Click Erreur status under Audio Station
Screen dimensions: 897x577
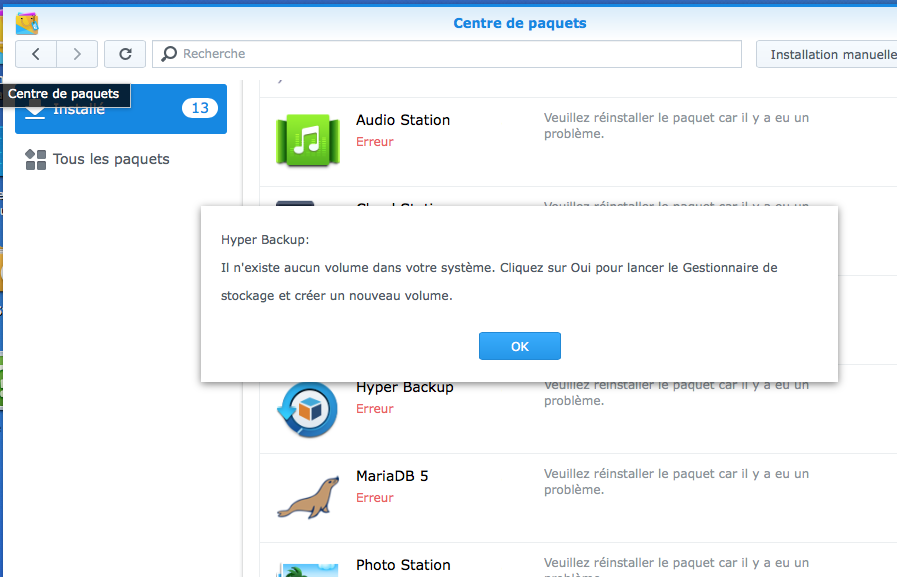[375, 142]
